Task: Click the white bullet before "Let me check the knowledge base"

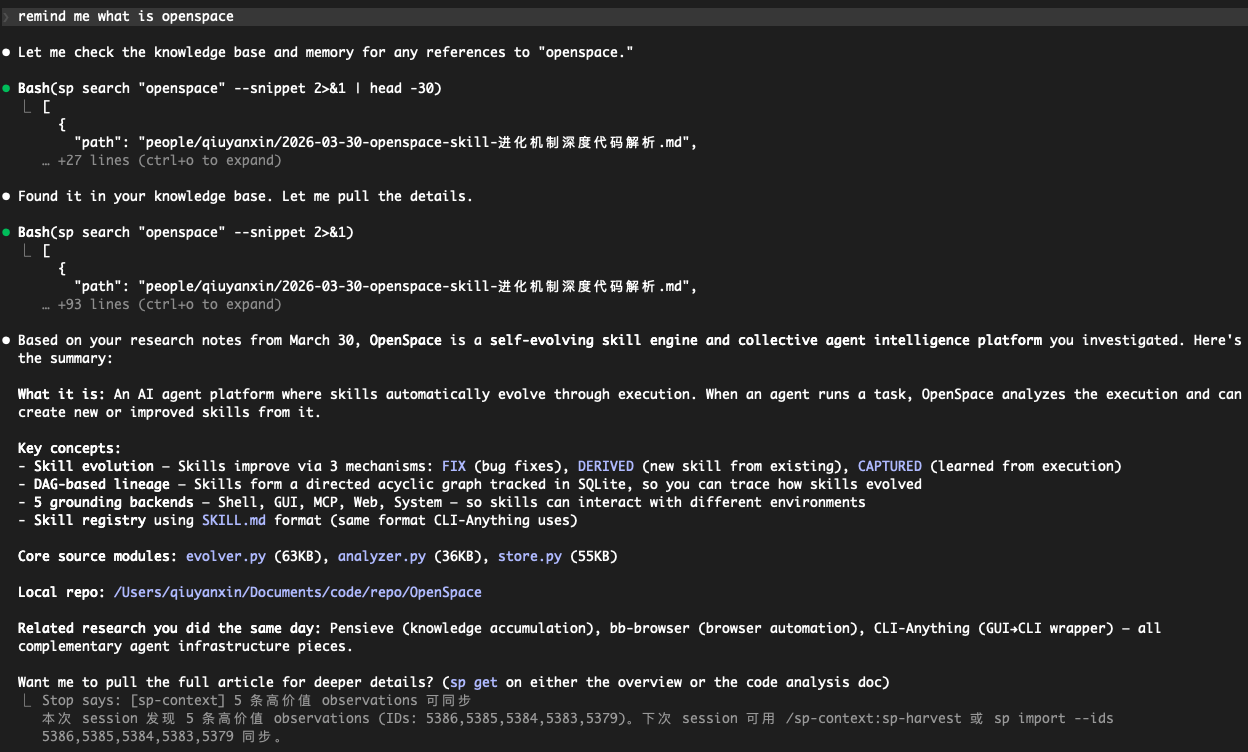Action: click(x=7, y=52)
